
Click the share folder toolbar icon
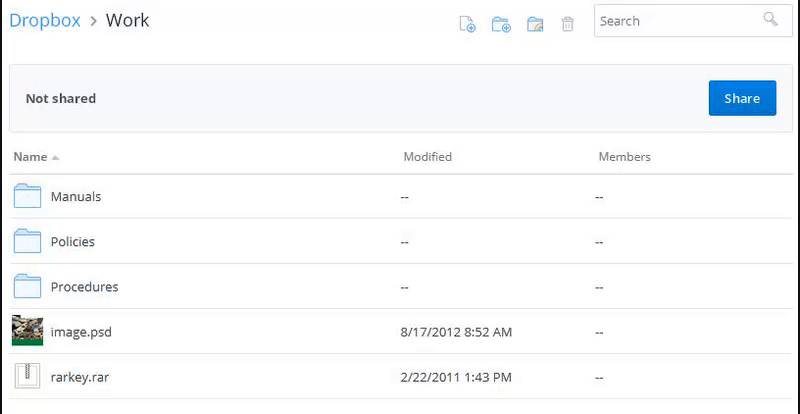(x=535, y=24)
